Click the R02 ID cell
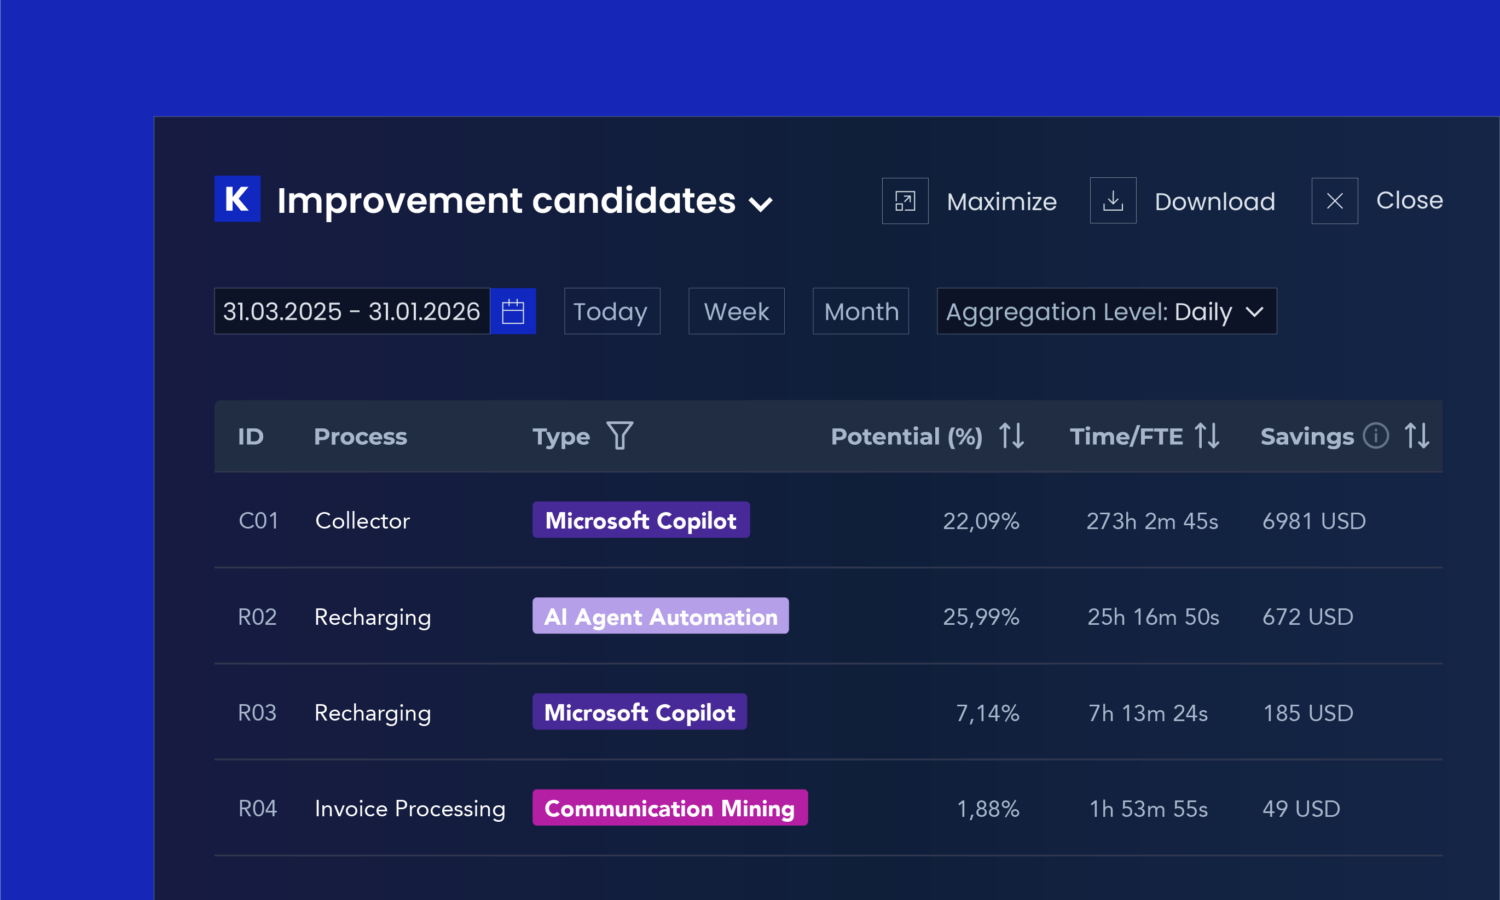 (258, 617)
